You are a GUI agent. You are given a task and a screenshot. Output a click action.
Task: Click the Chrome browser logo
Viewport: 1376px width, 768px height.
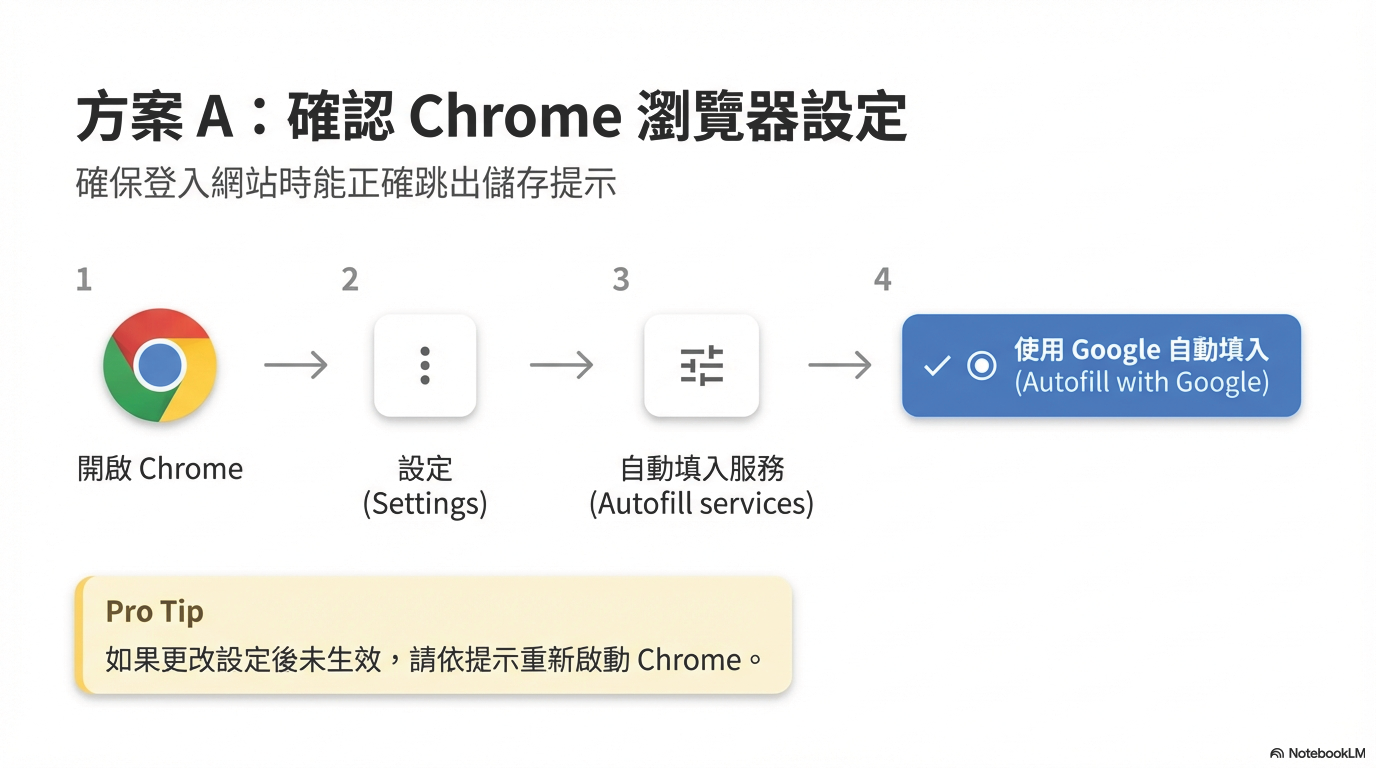(x=160, y=365)
